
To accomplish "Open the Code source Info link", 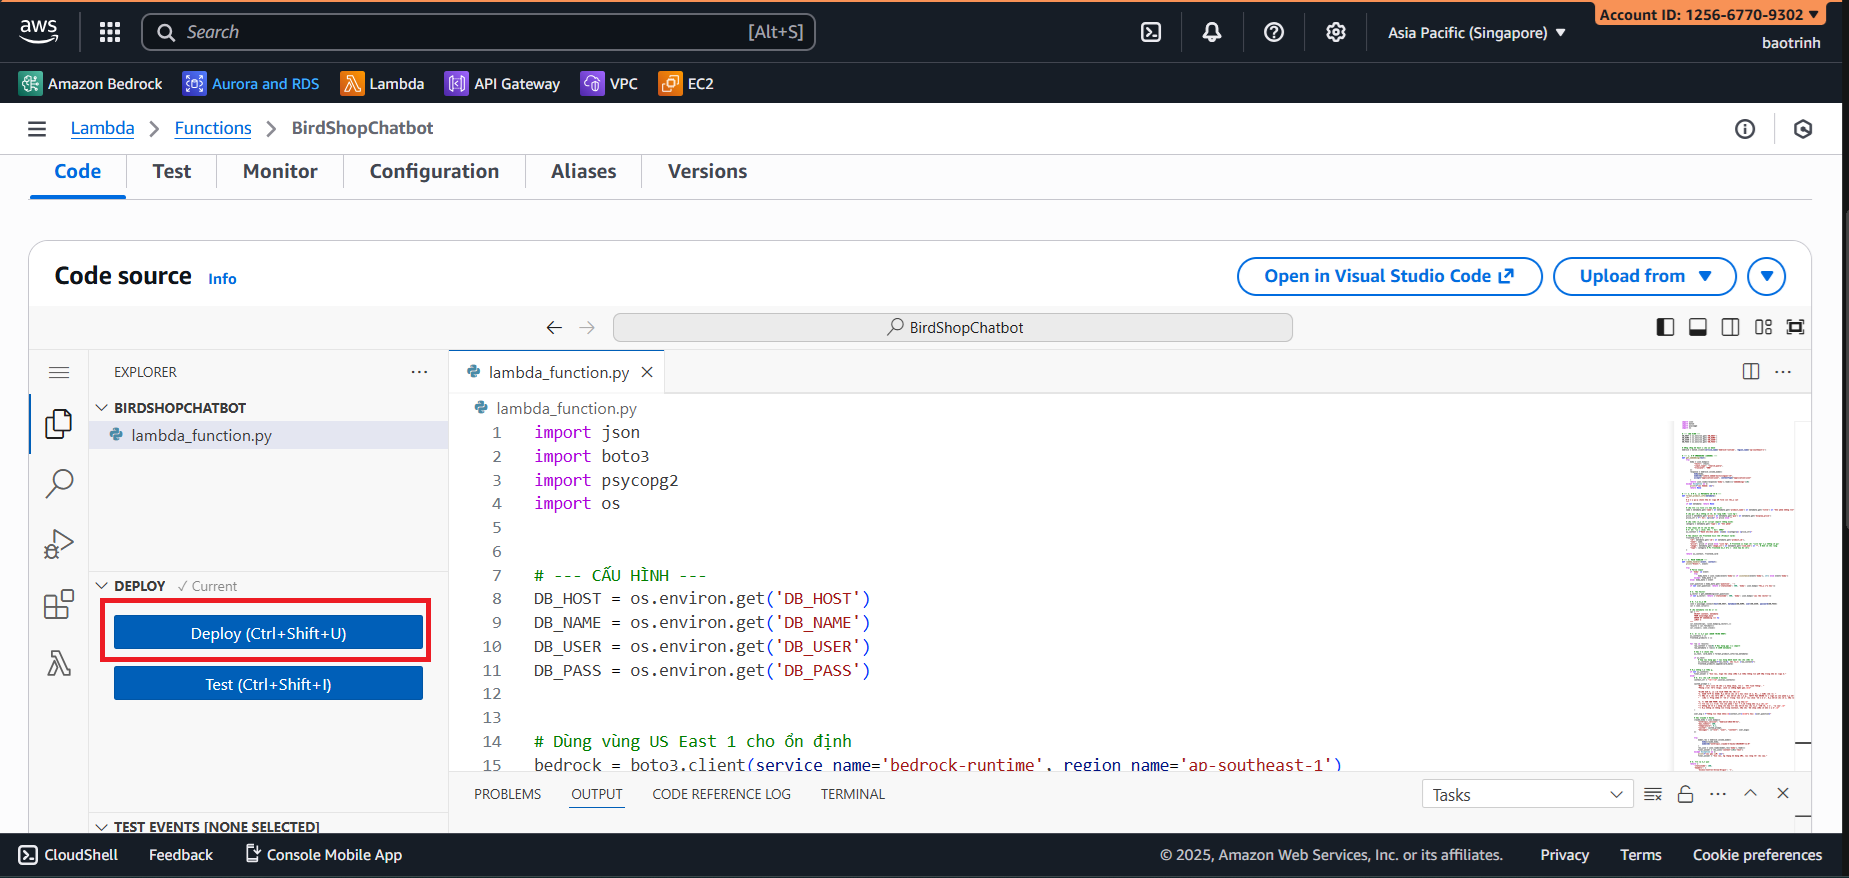I will coord(222,279).
